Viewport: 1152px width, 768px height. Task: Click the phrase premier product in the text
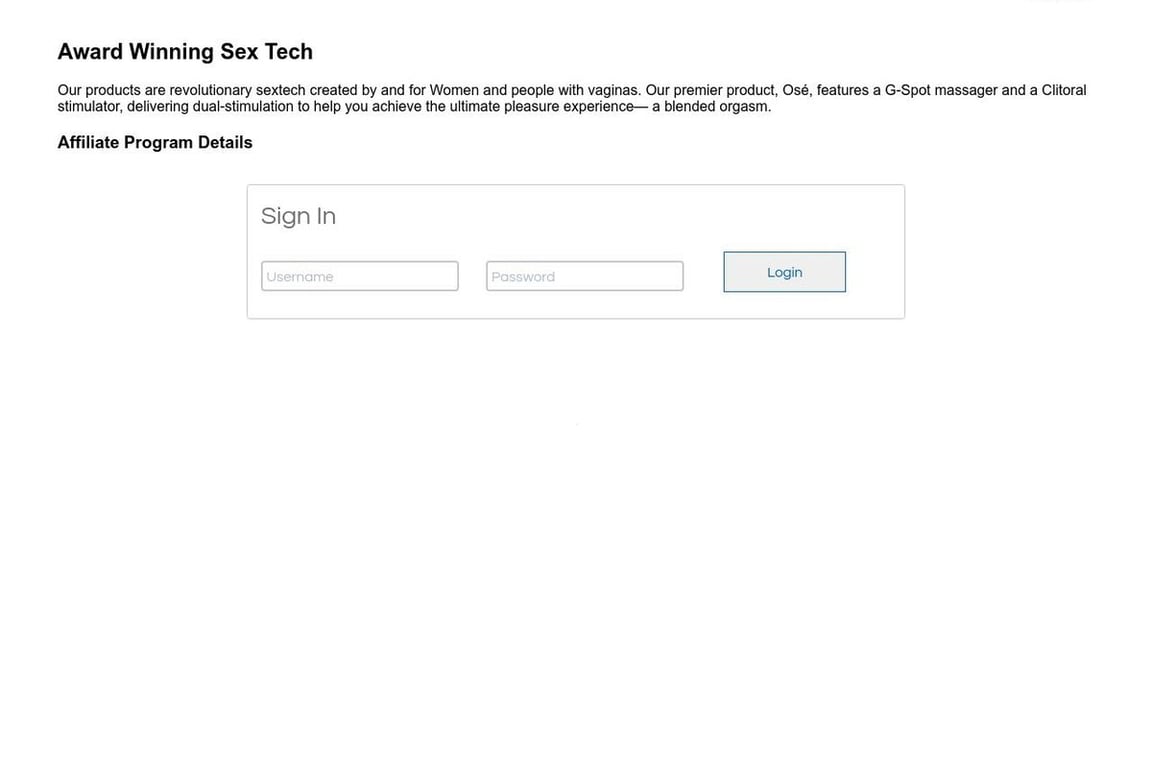click(x=724, y=90)
